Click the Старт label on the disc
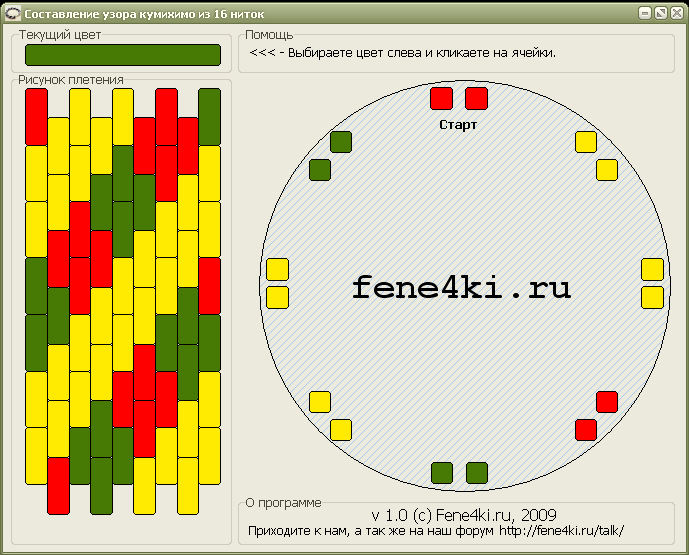 click(458, 125)
